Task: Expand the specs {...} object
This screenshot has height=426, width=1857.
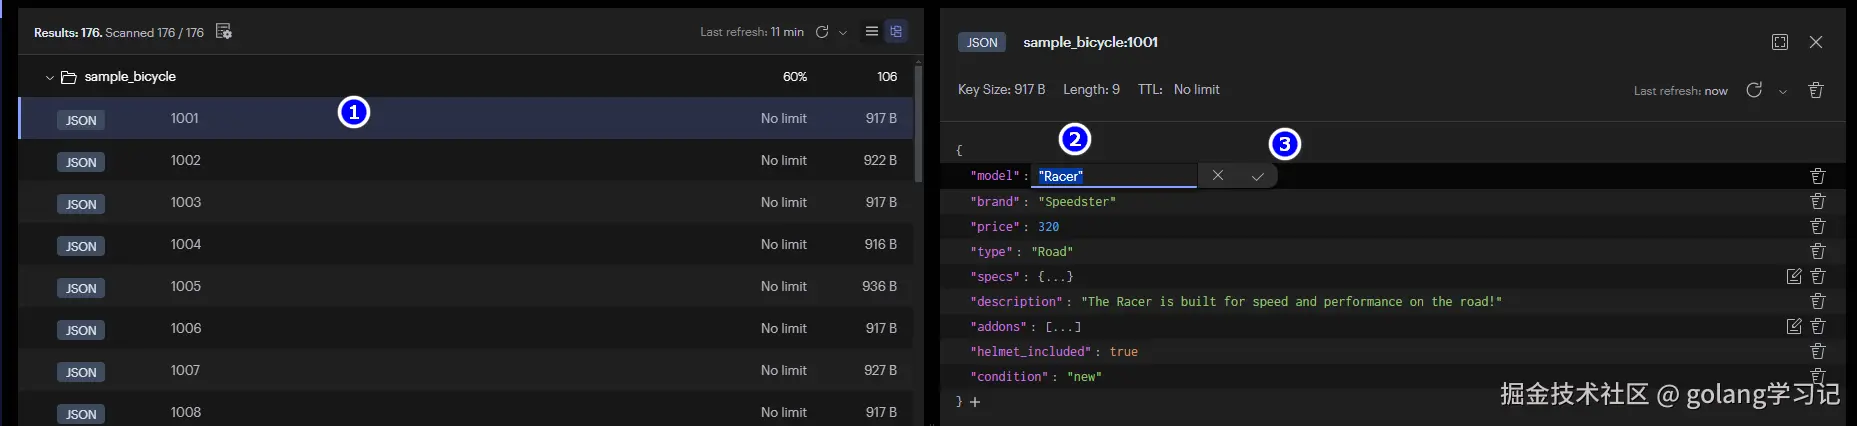Action: click(1055, 277)
